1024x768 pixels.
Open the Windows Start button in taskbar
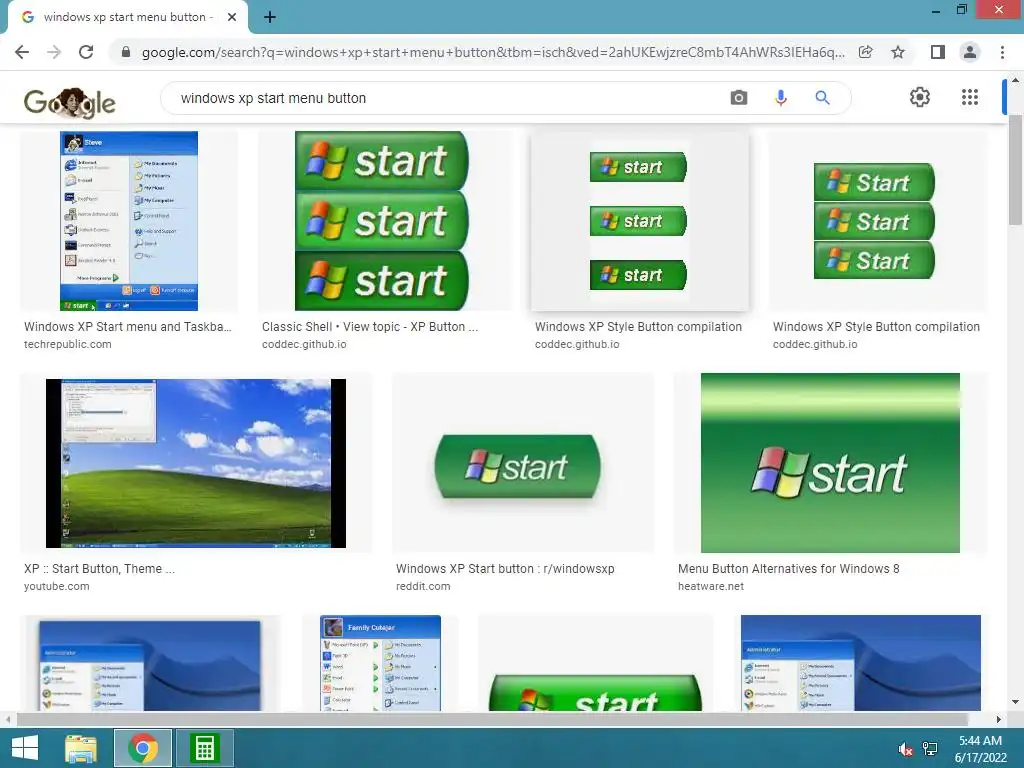(x=25, y=748)
